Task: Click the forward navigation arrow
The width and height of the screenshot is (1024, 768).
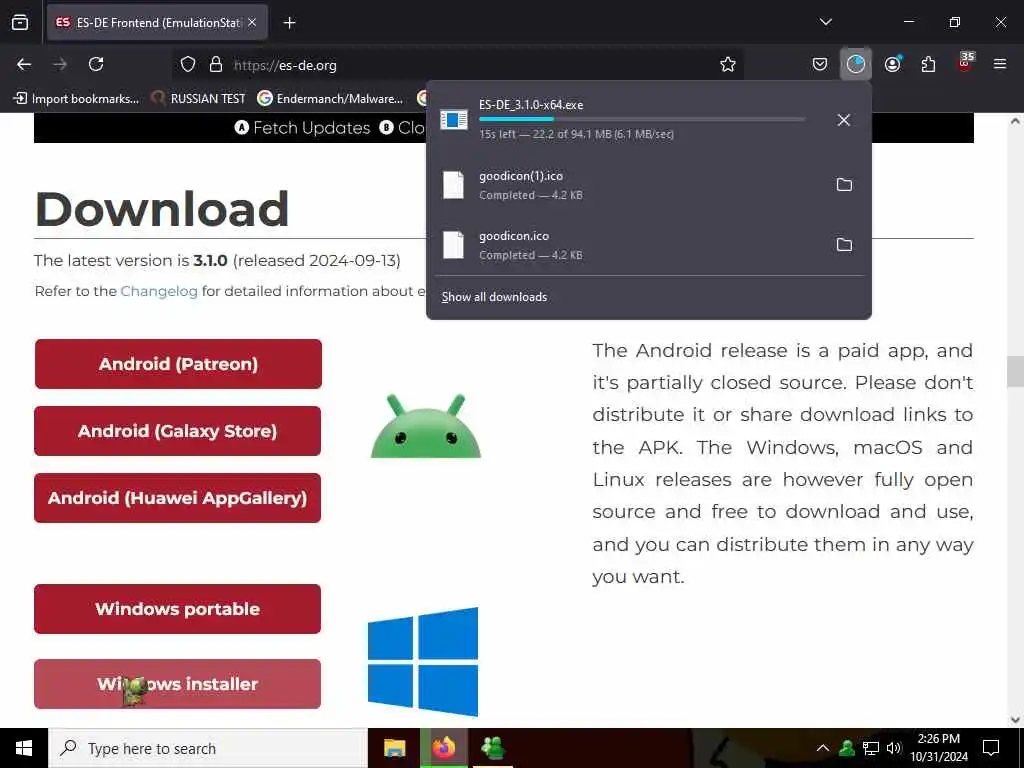Action: (60, 64)
